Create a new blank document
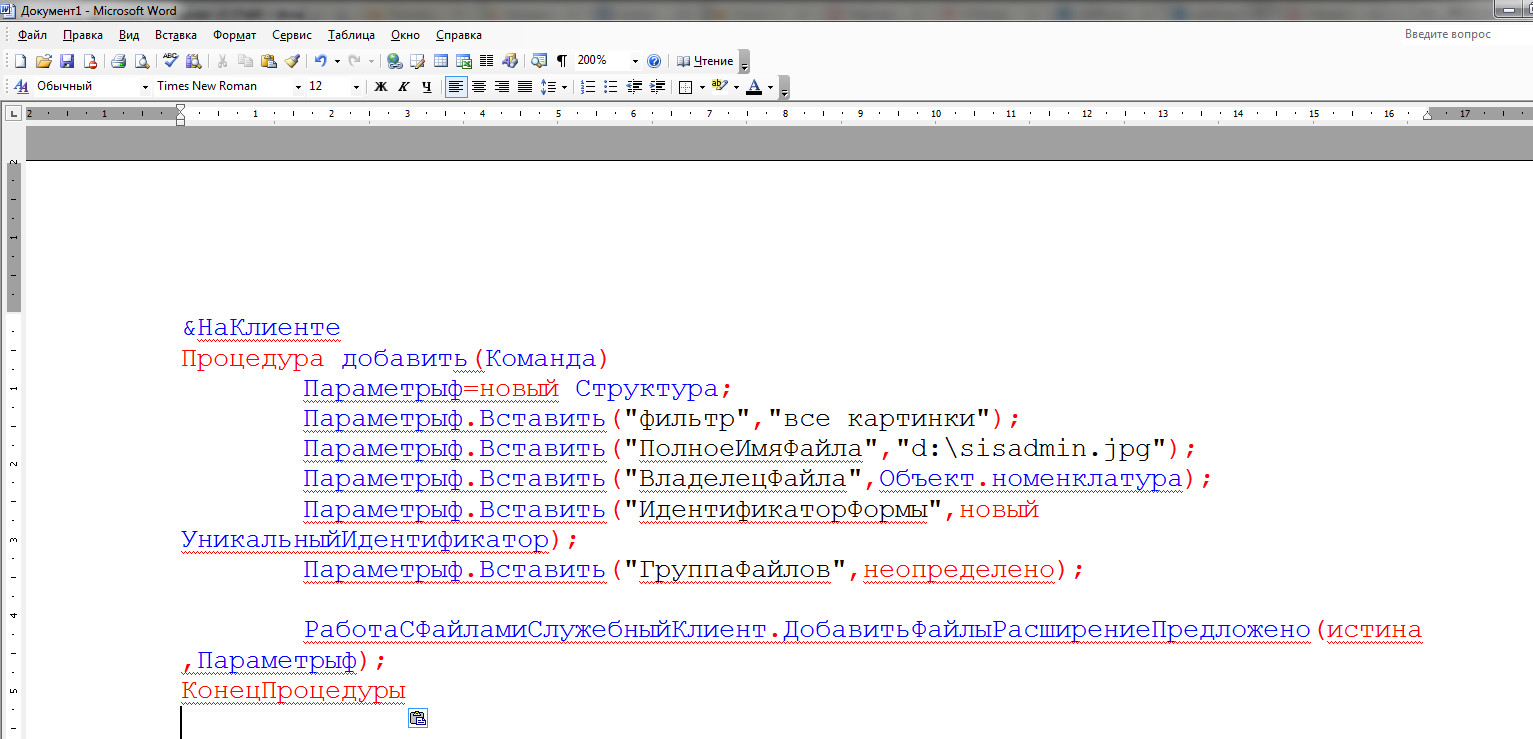The width and height of the screenshot is (1533, 739). [20, 61]
